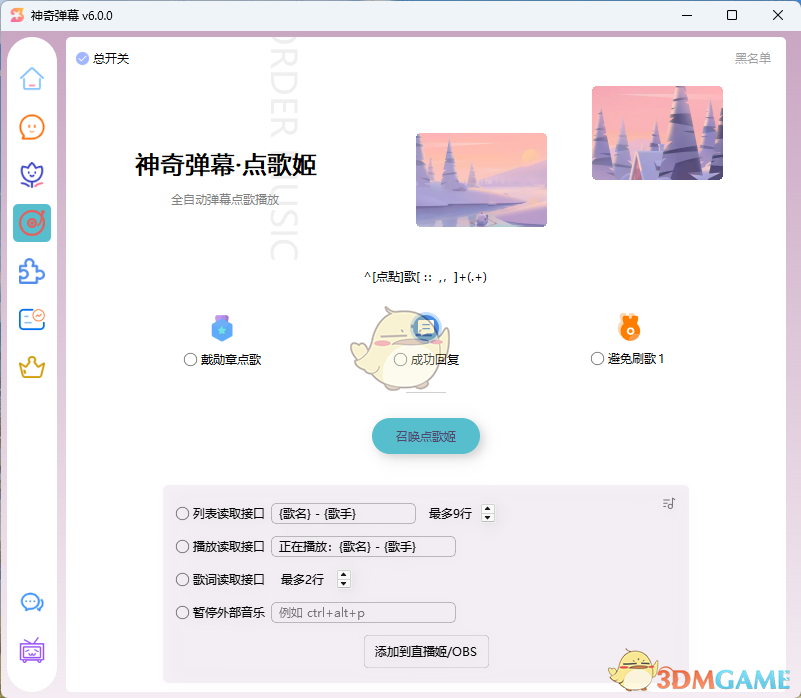The width and height of the screenshot is (801, 698).
Task: Click the ctrl+alt+p hotkey input field
Action: (x=363, y=613)
